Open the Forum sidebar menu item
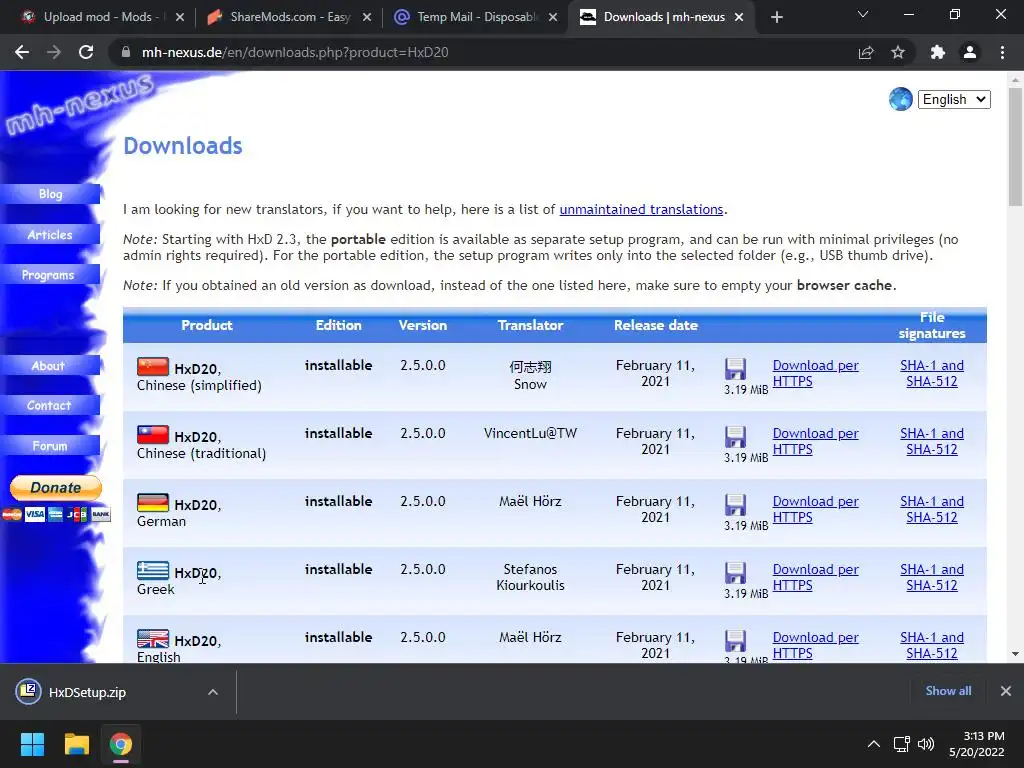Viewport: 1024px width, 768px height. tap(50, 446)
